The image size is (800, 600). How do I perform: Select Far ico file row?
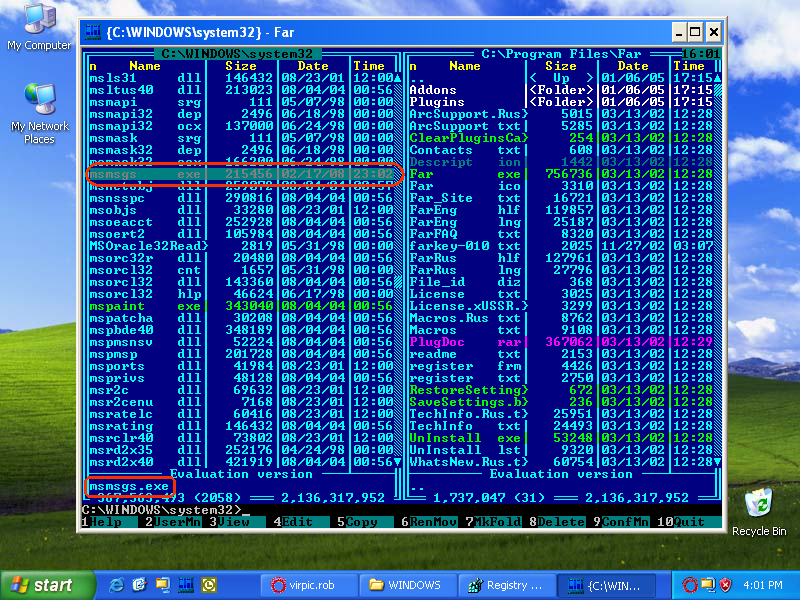(561, 186)
